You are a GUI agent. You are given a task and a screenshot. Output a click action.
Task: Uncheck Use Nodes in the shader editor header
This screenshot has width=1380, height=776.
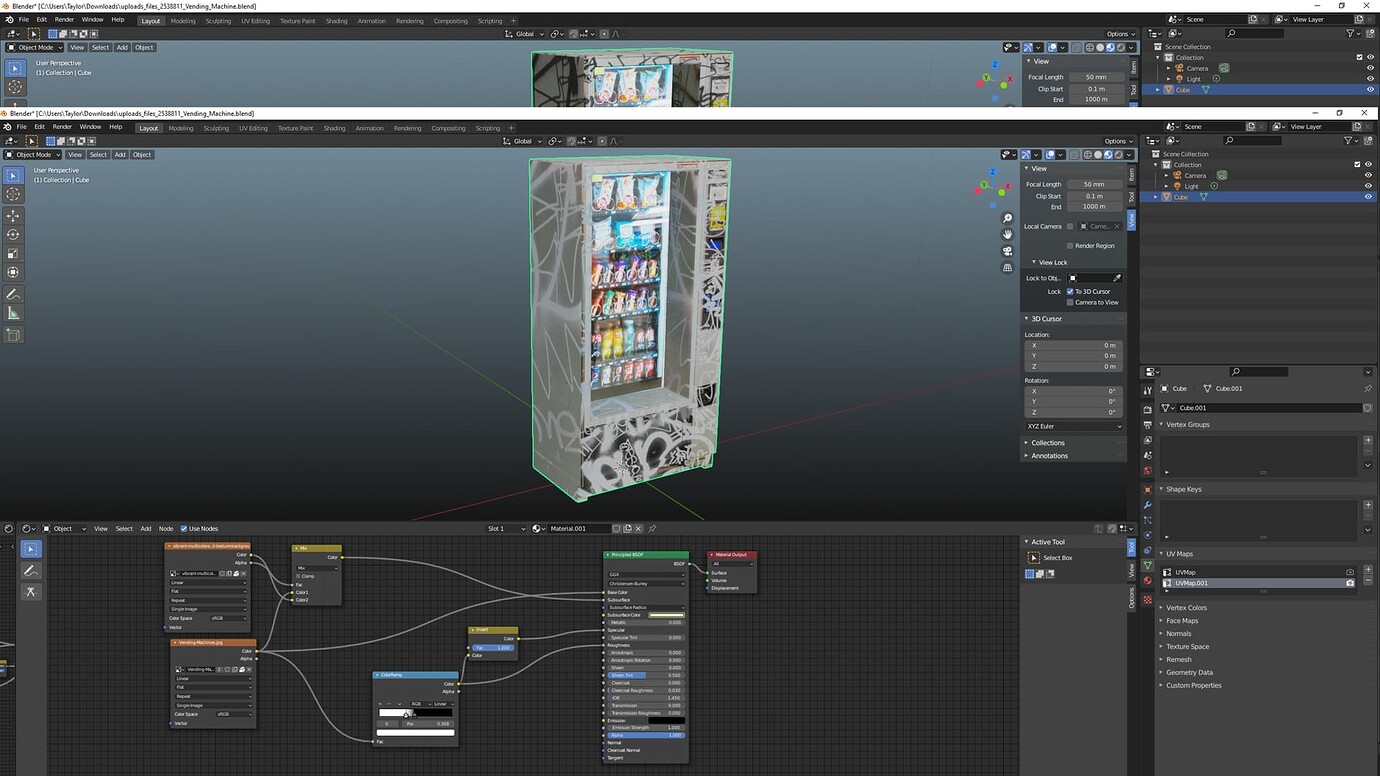click(184, 529)
